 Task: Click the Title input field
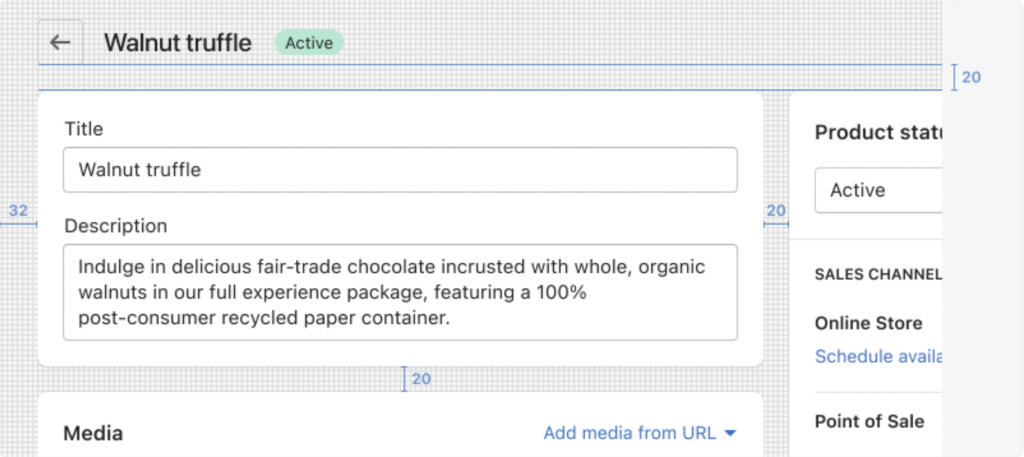pyautogui.click(x=400, y=170)
